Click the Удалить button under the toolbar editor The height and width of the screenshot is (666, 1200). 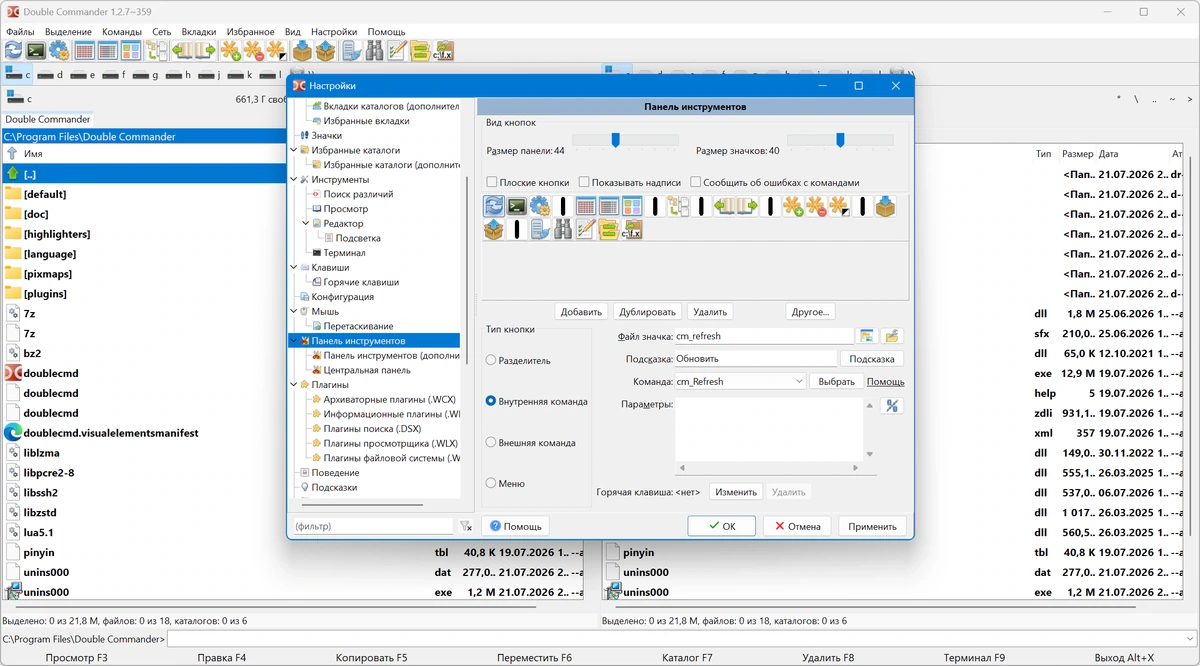(x=710, y=312)
